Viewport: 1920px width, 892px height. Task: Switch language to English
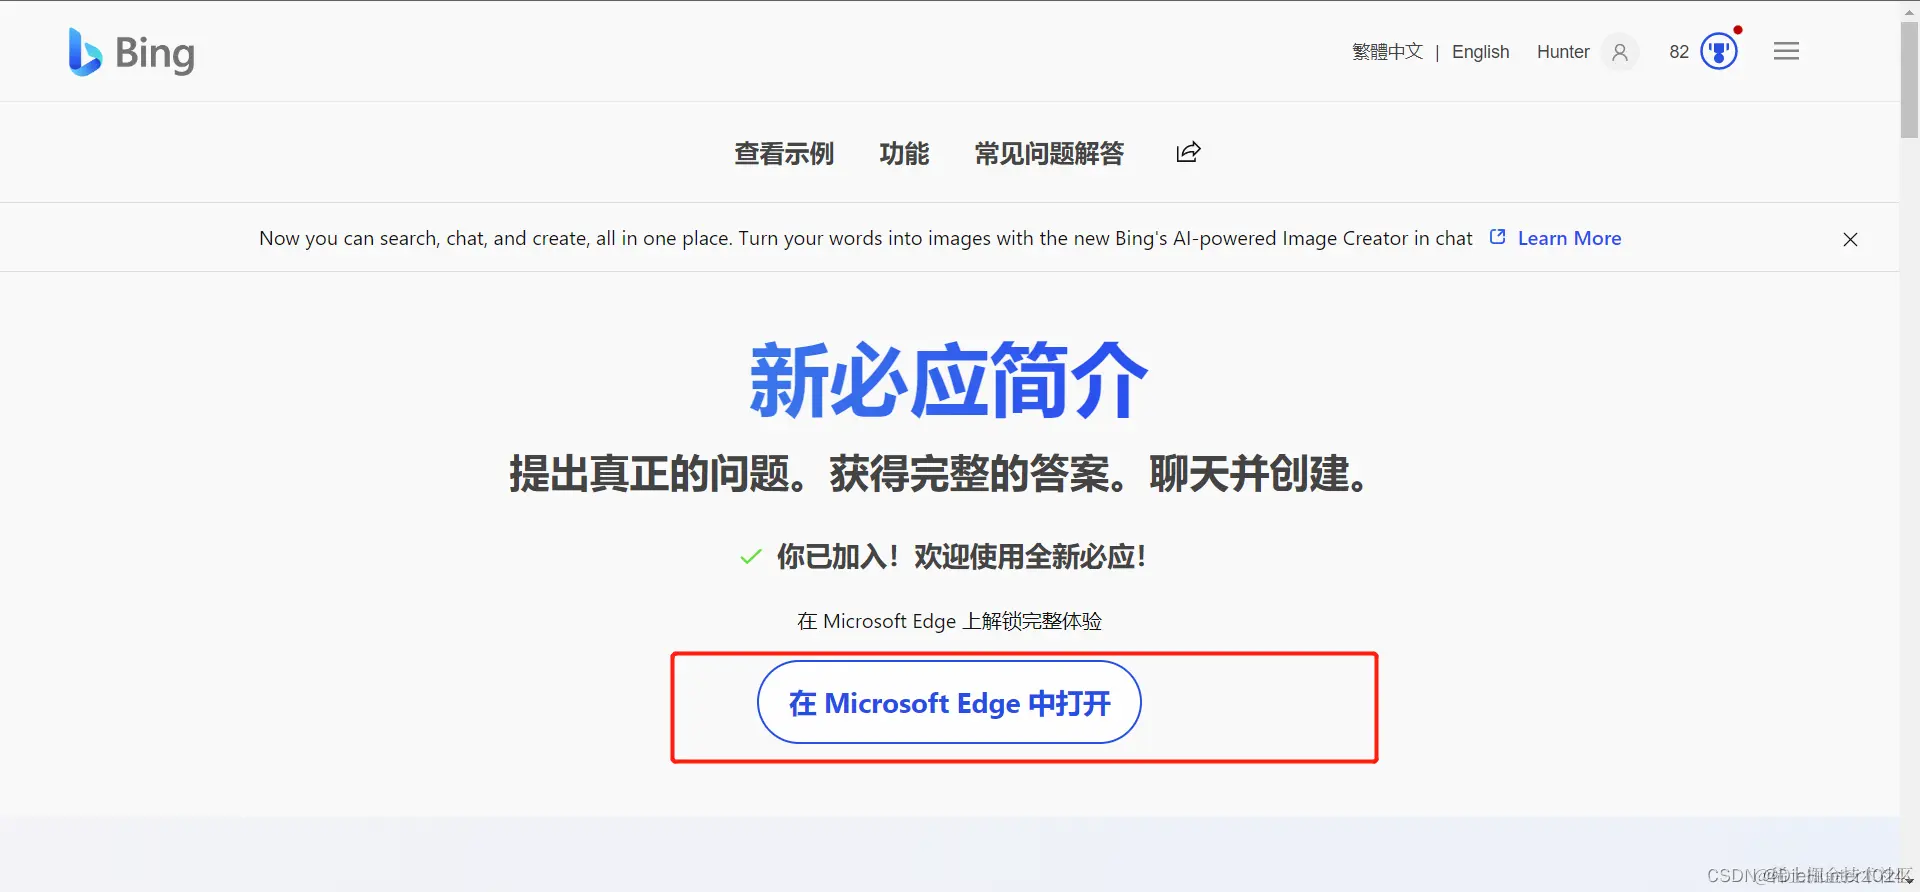tap(1480, 52)
